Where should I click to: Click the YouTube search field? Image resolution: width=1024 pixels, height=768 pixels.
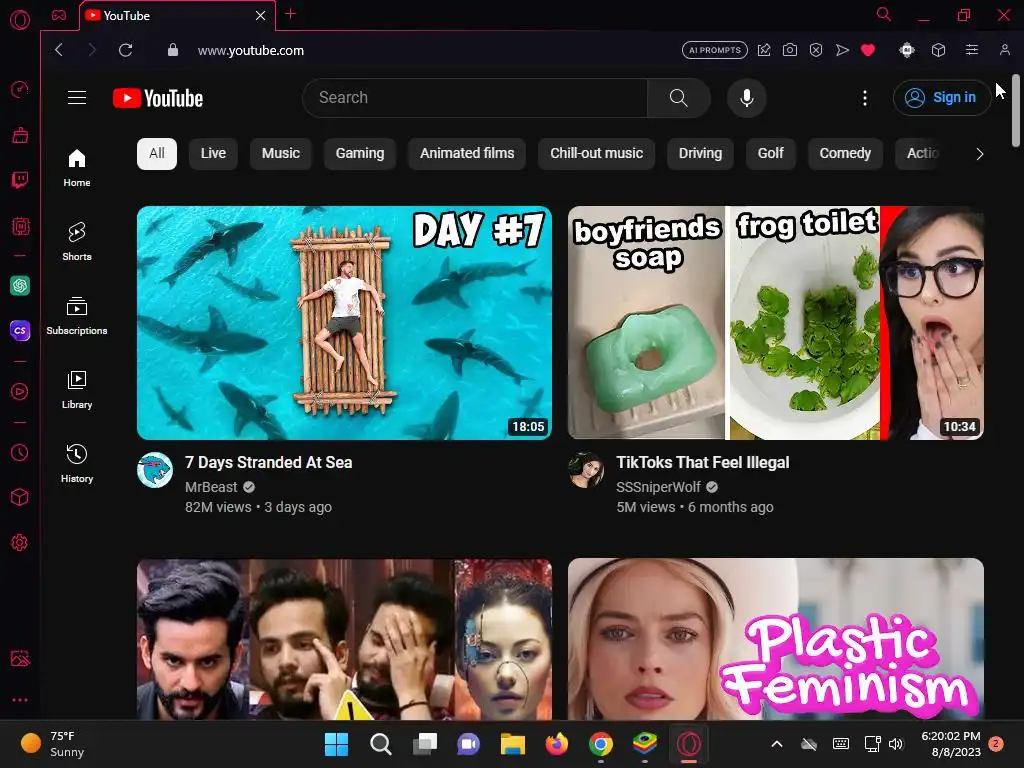click(x=475, y=98)
